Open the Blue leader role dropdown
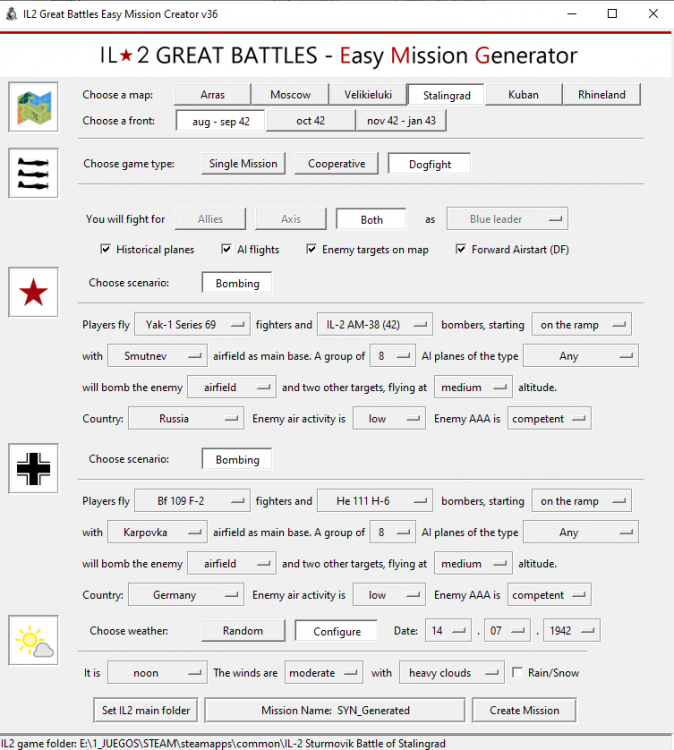 508,219
